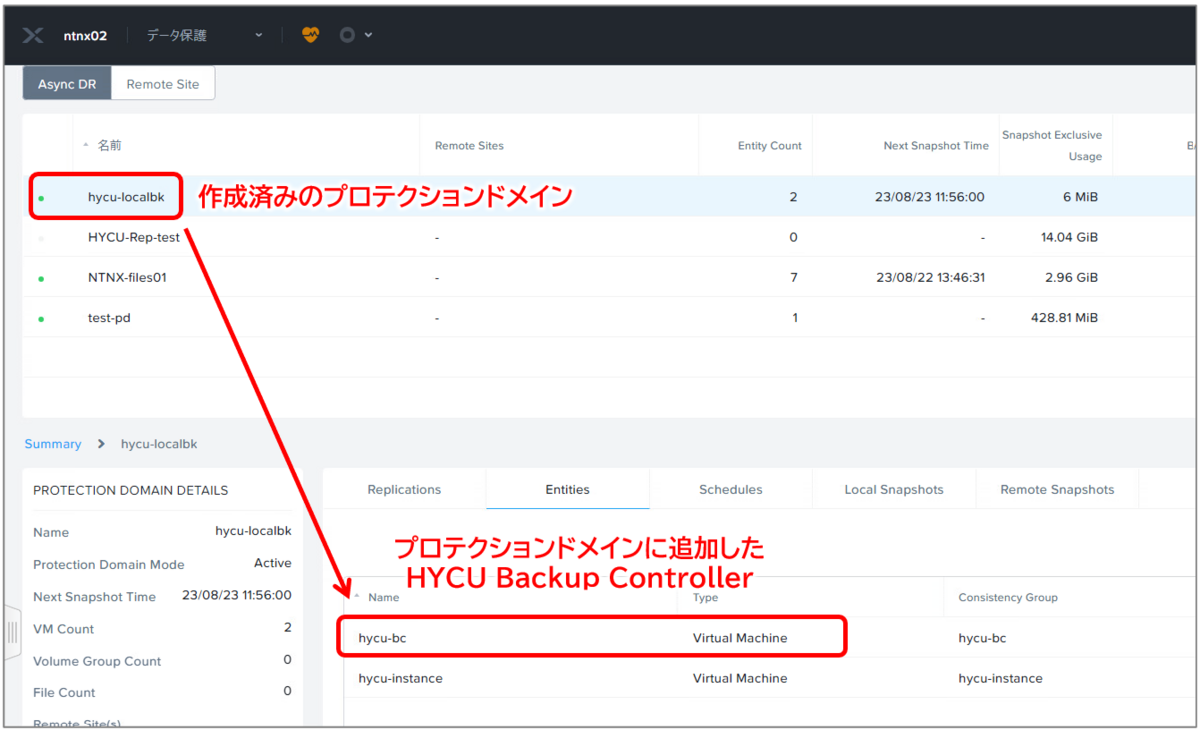Screen dimensions: 1200x730
Task: Open the Schedules tab
Action: [x=731, y=490]
